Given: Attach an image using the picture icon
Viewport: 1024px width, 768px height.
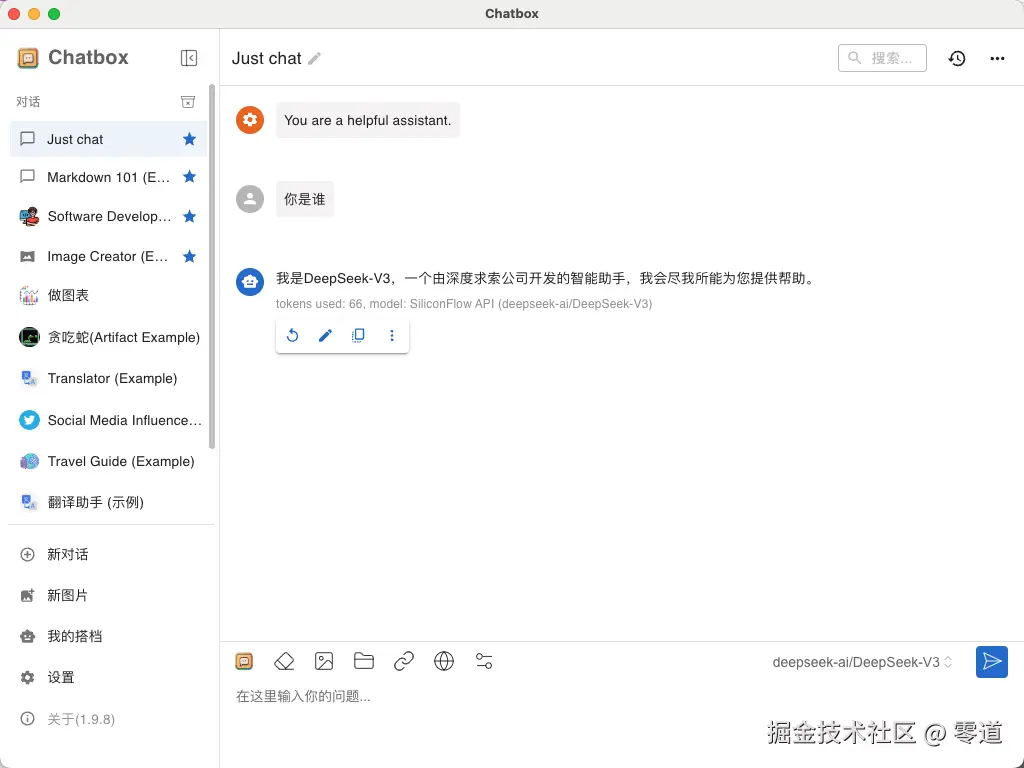Looking at the screenshot, I should pyautogui.click(x=324, y=662).
